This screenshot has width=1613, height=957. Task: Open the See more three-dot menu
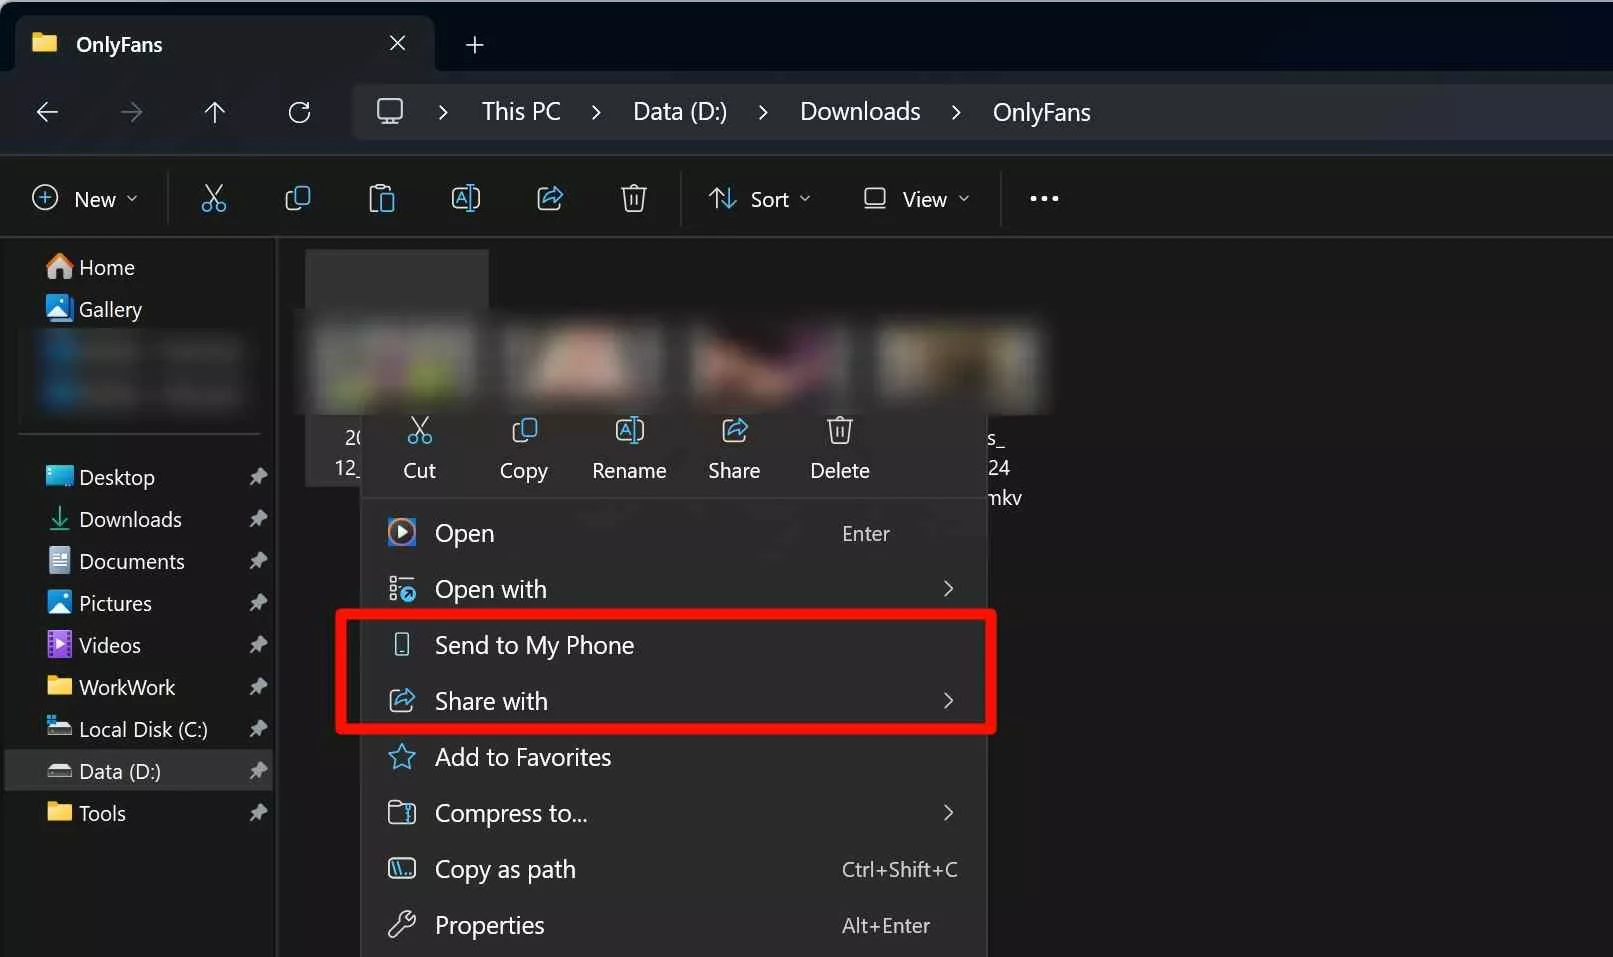pos(1044,199)
